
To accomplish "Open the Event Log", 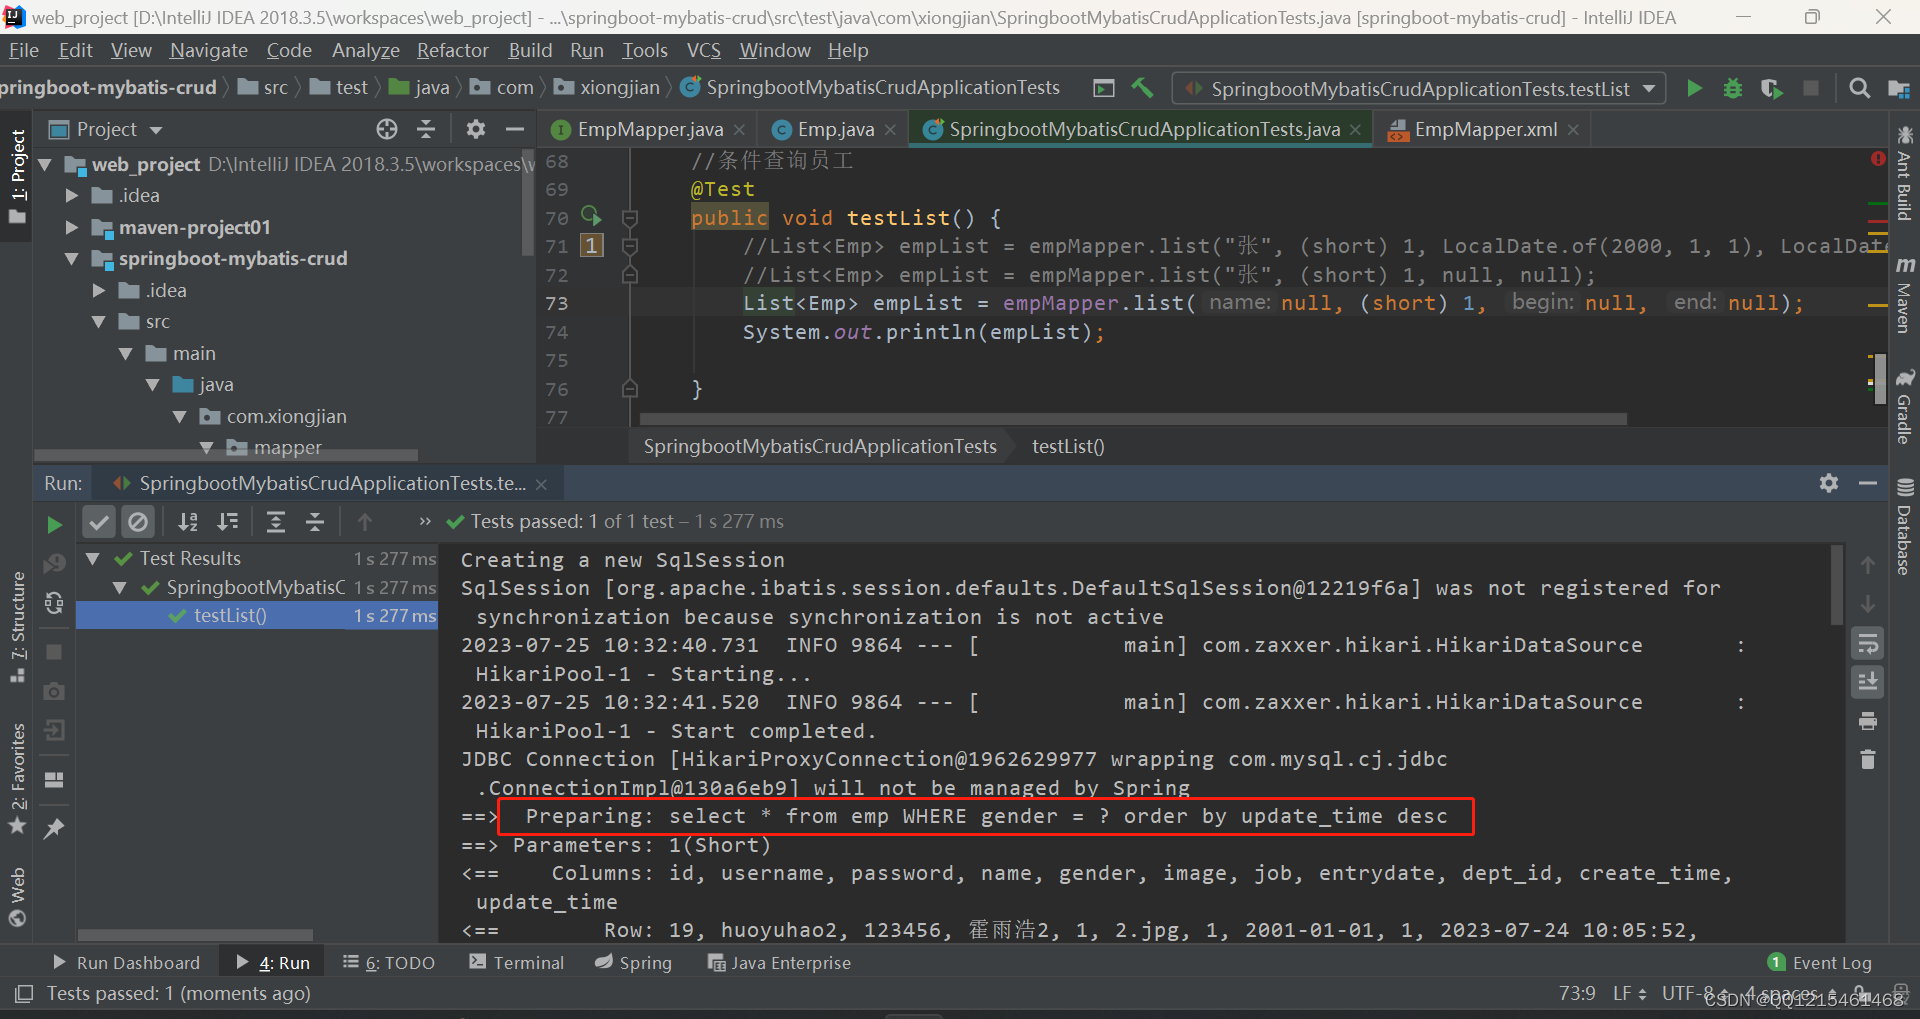I will pyautogui.click(x=1820, y=962).
